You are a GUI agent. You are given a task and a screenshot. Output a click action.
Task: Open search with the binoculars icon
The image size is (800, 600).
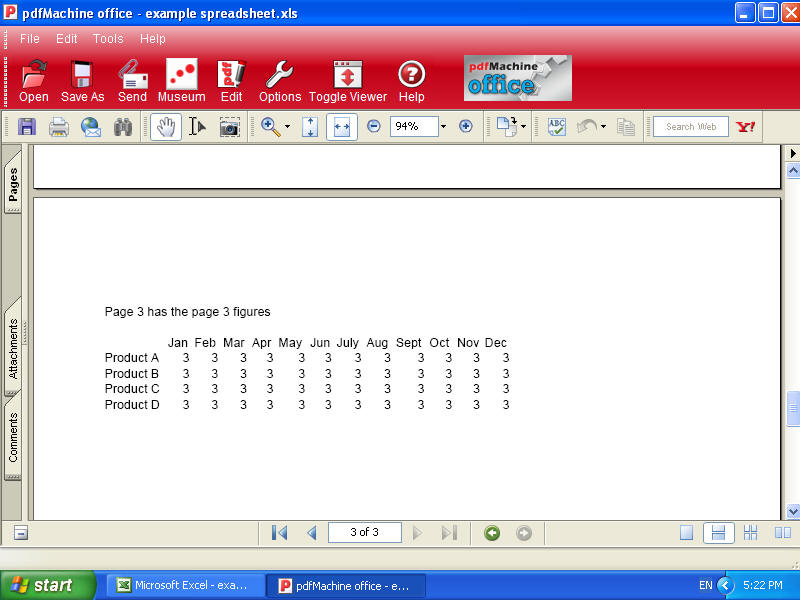pos(123,127)
